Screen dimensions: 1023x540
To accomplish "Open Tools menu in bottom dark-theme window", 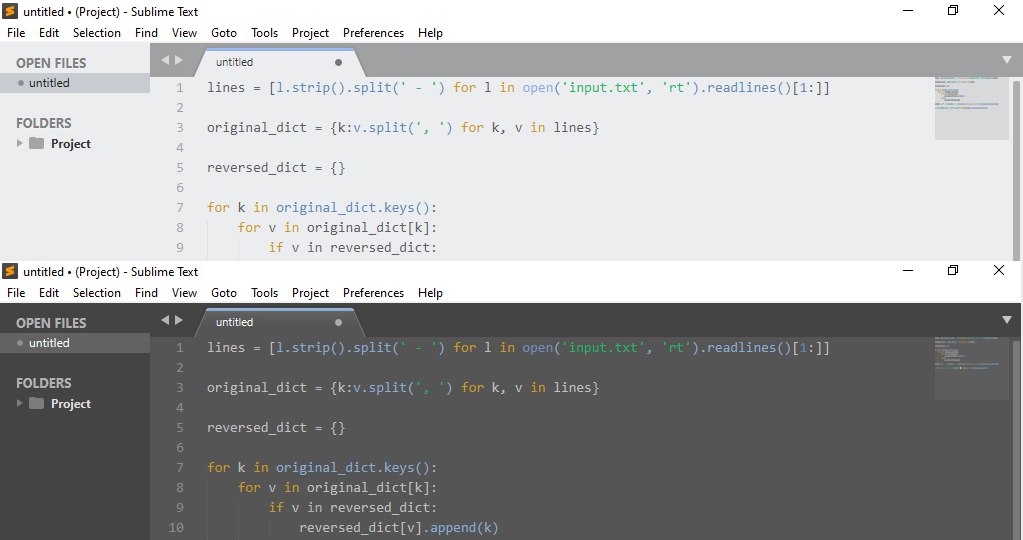I will pyautogui.click(x=264, y=293).
